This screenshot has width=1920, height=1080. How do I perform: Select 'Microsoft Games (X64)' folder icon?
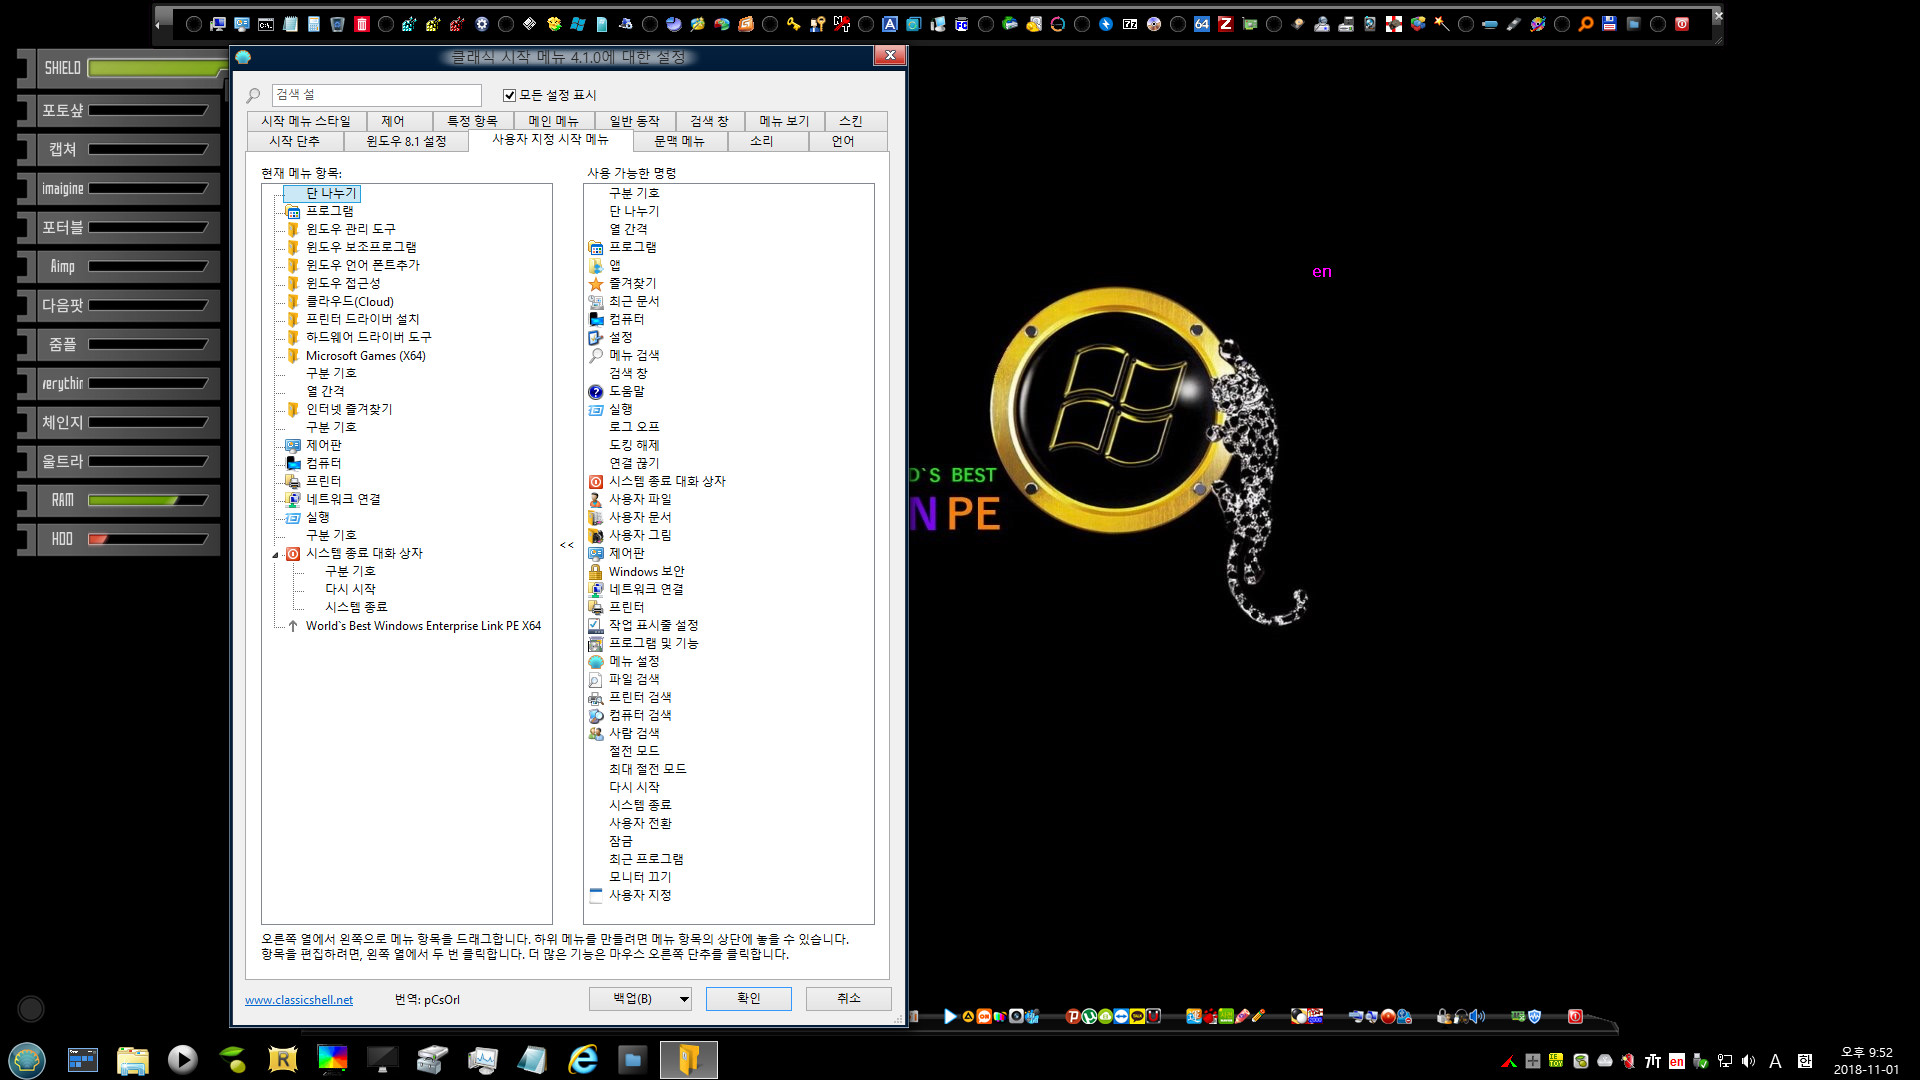pos(293,356)
